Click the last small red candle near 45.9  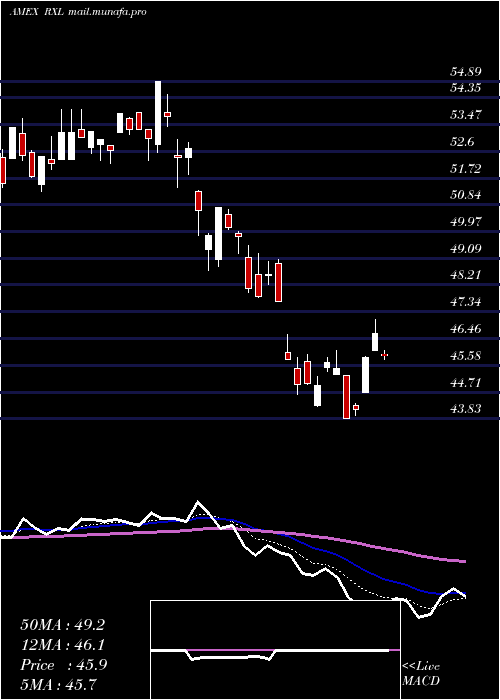(x=384, y=355)
